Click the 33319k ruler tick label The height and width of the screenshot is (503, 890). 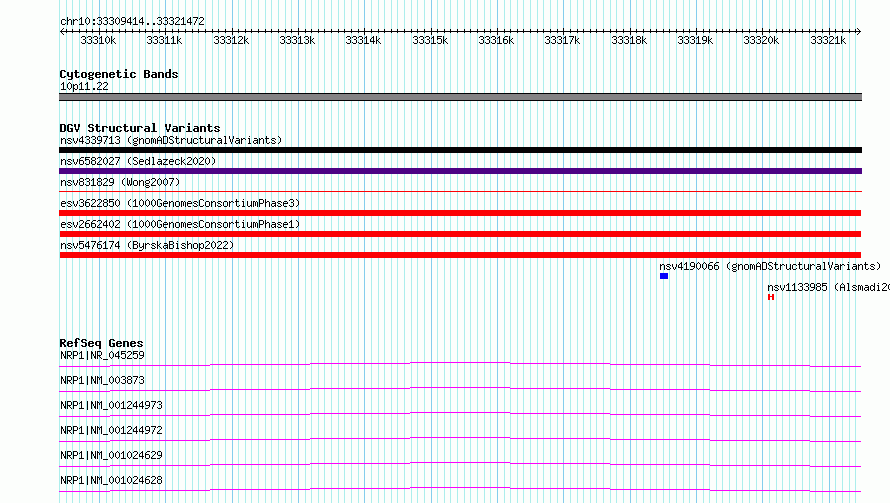(x=695, y=40)
